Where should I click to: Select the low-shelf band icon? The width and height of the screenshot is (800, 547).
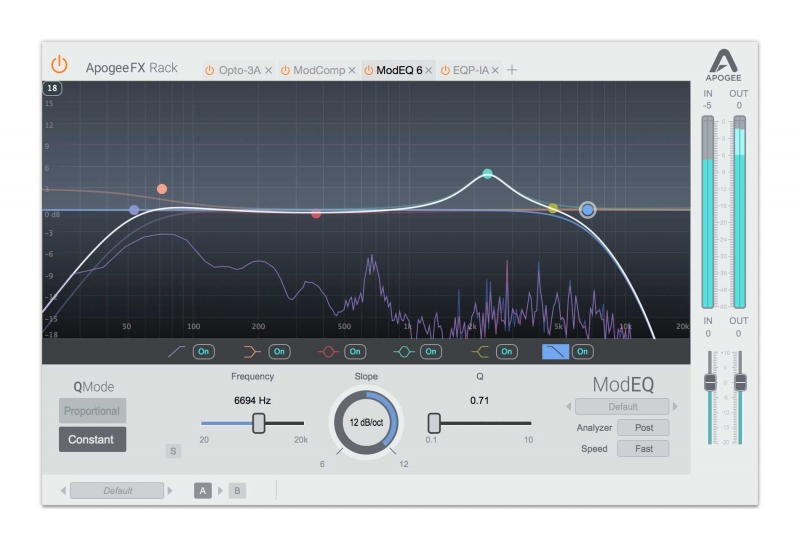point(252,352)
